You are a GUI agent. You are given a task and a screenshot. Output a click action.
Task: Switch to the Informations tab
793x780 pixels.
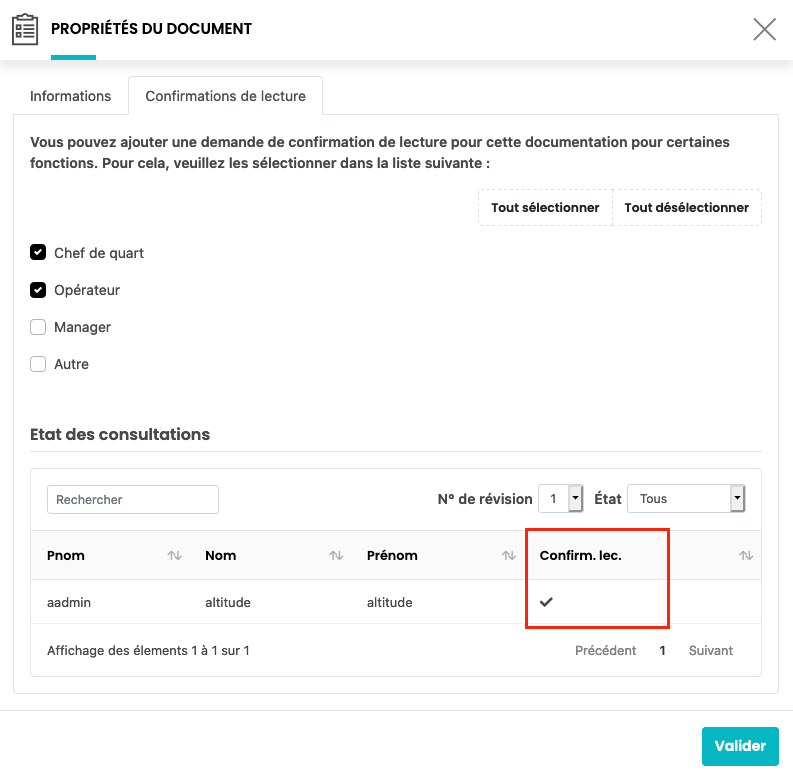(x=70, y=96)
